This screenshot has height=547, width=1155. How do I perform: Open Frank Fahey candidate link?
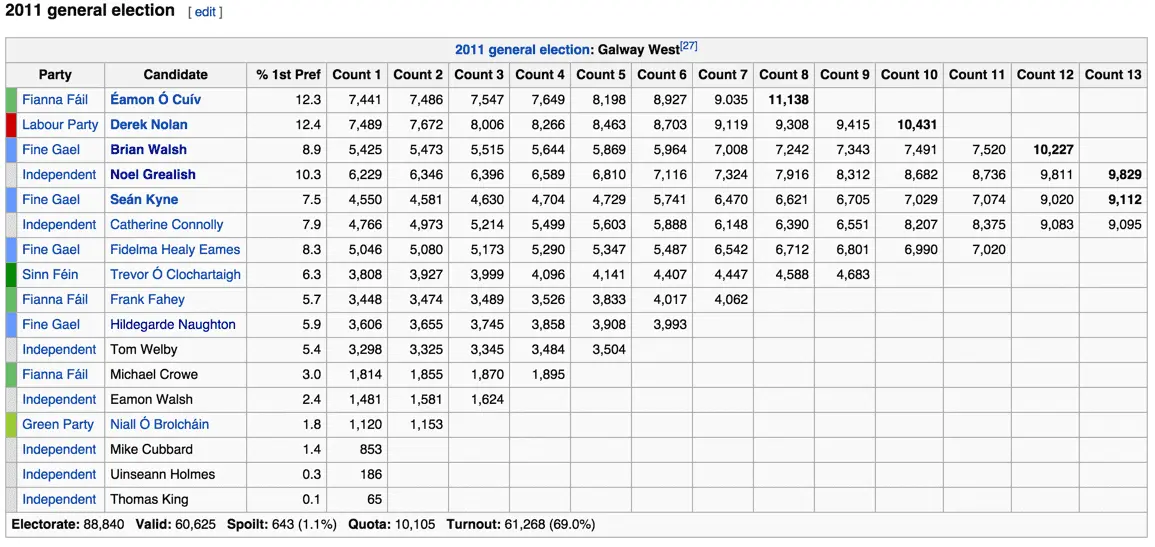point(147,300)
